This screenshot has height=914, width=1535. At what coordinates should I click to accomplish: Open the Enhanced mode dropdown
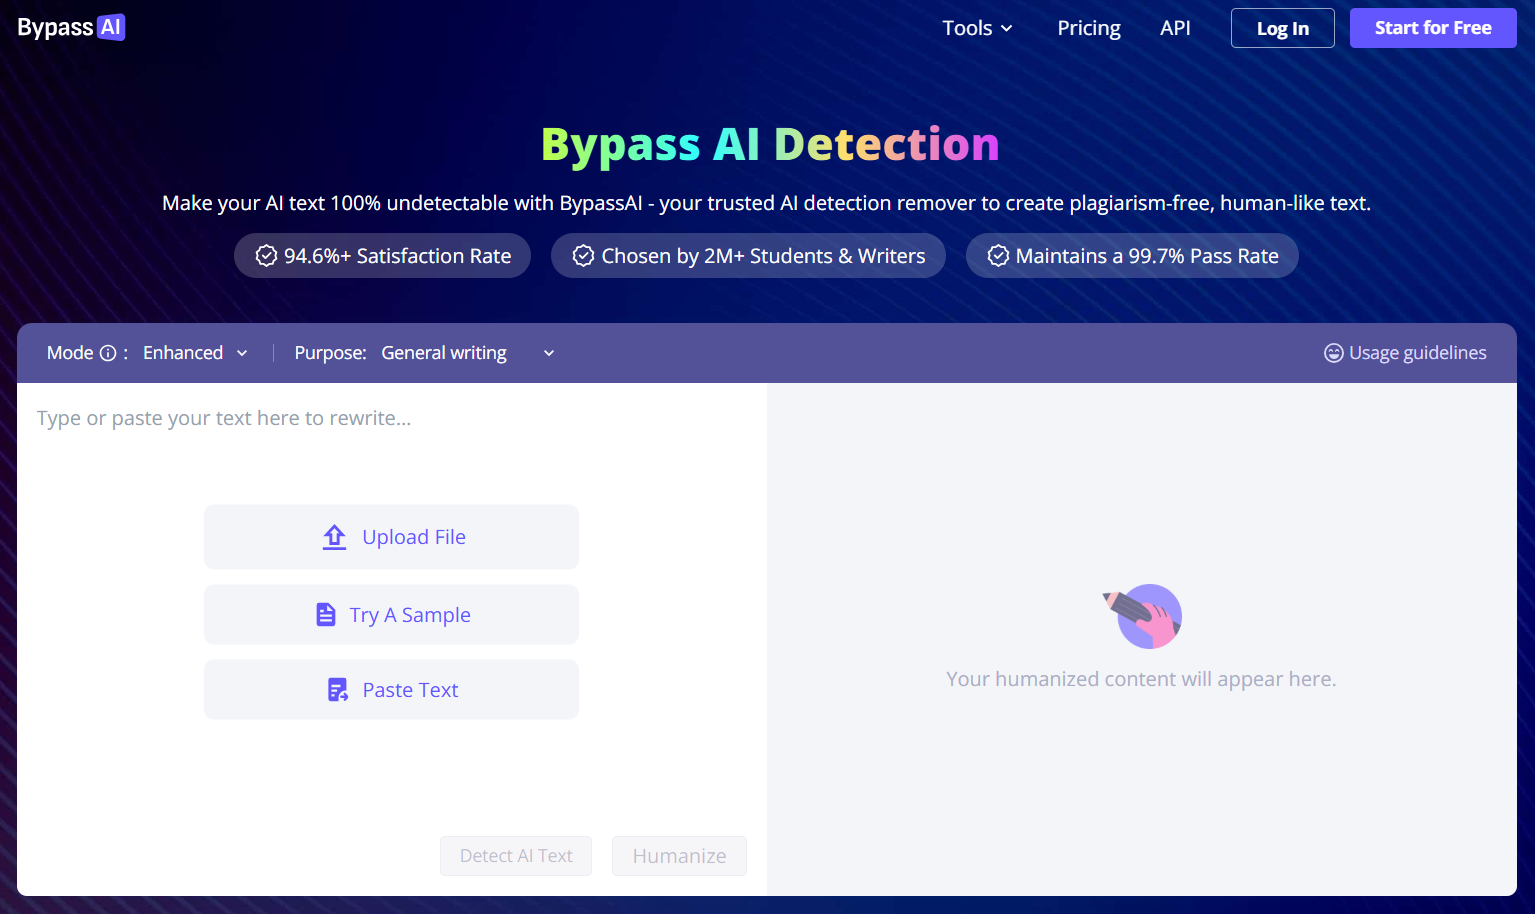(x=195, y=352)
